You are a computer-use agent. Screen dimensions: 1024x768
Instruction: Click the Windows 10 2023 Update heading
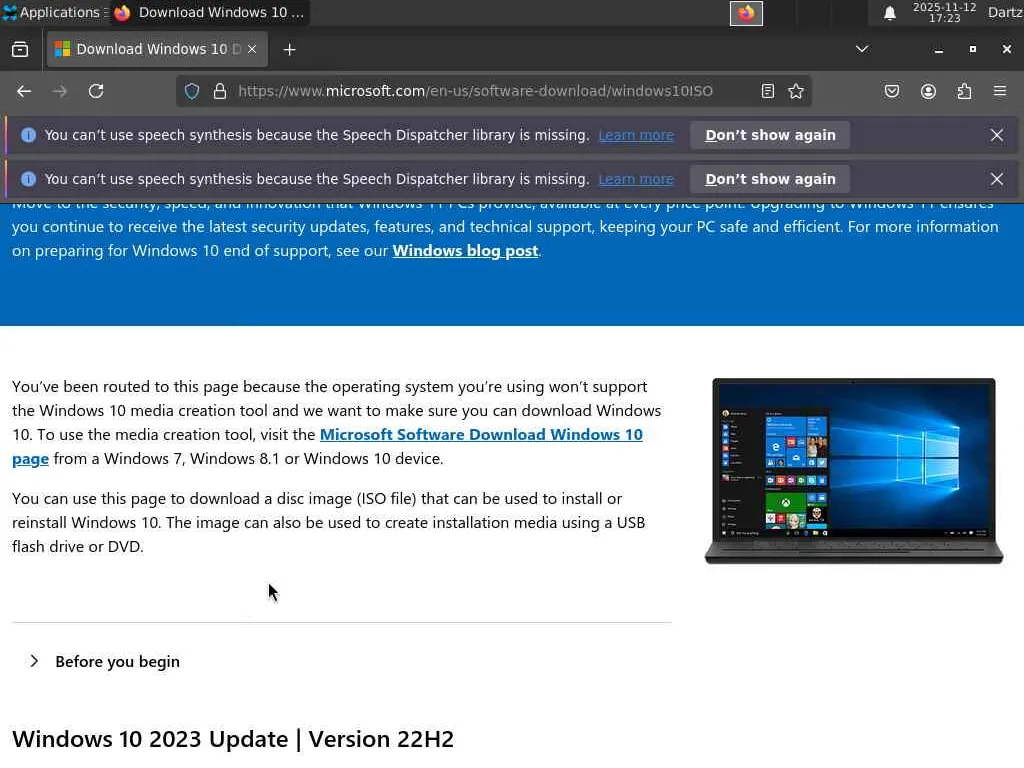pos(232,739)
